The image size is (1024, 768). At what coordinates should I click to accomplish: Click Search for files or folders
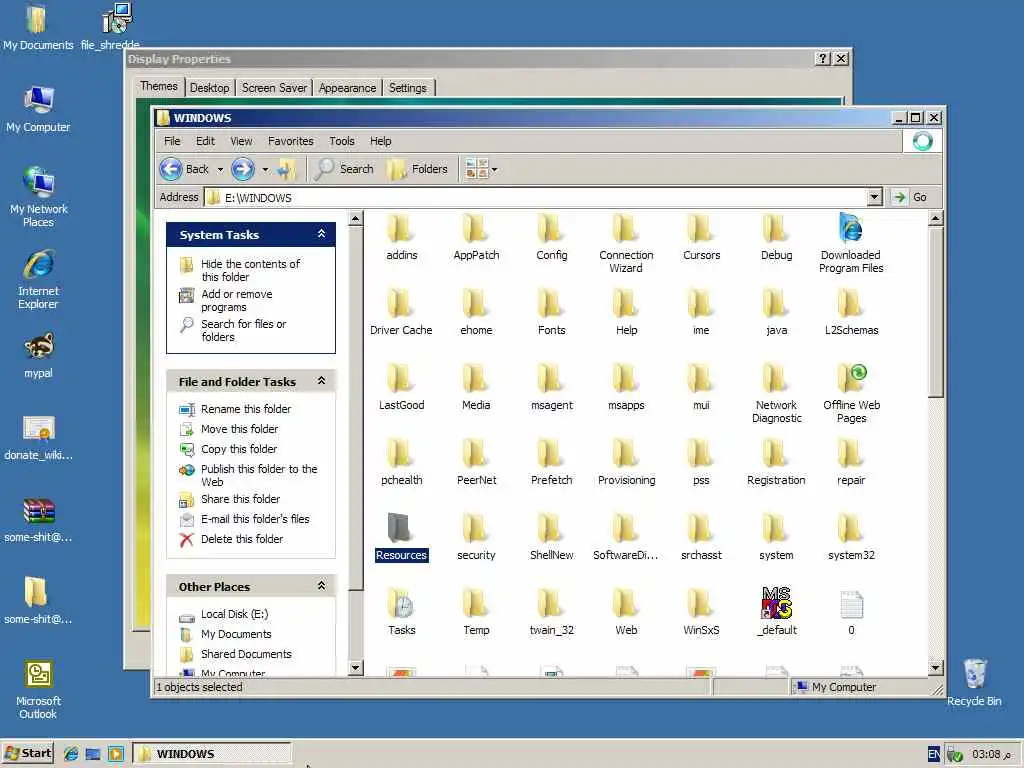tap(243, 330)
